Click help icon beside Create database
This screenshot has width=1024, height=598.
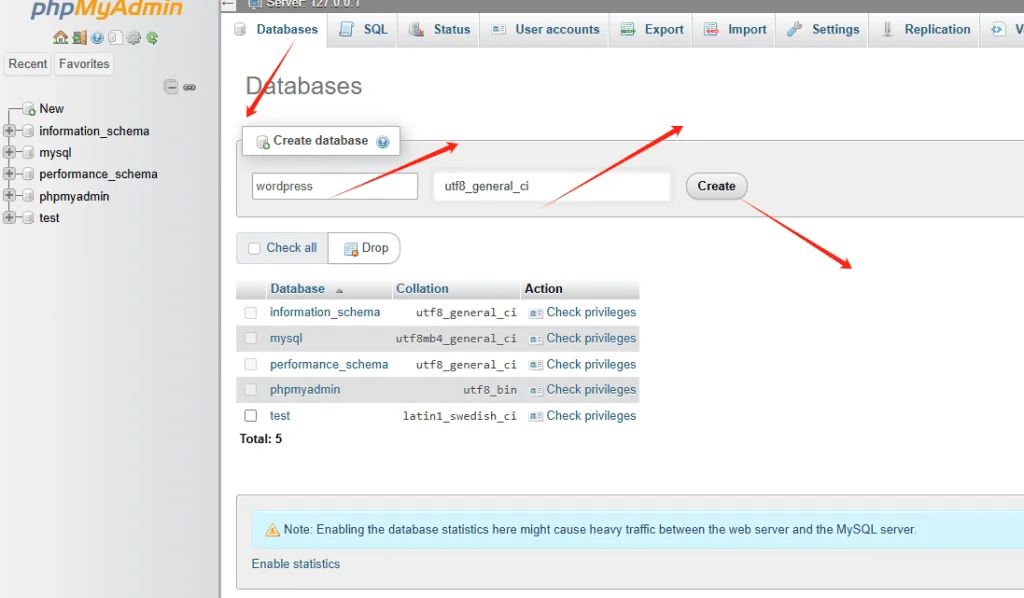point(382,142)
